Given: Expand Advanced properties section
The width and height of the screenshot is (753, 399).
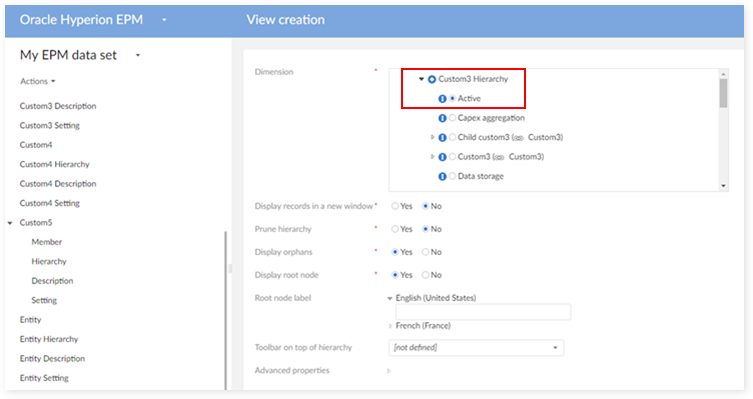Looking at the screenshot, I should (389, 371).
